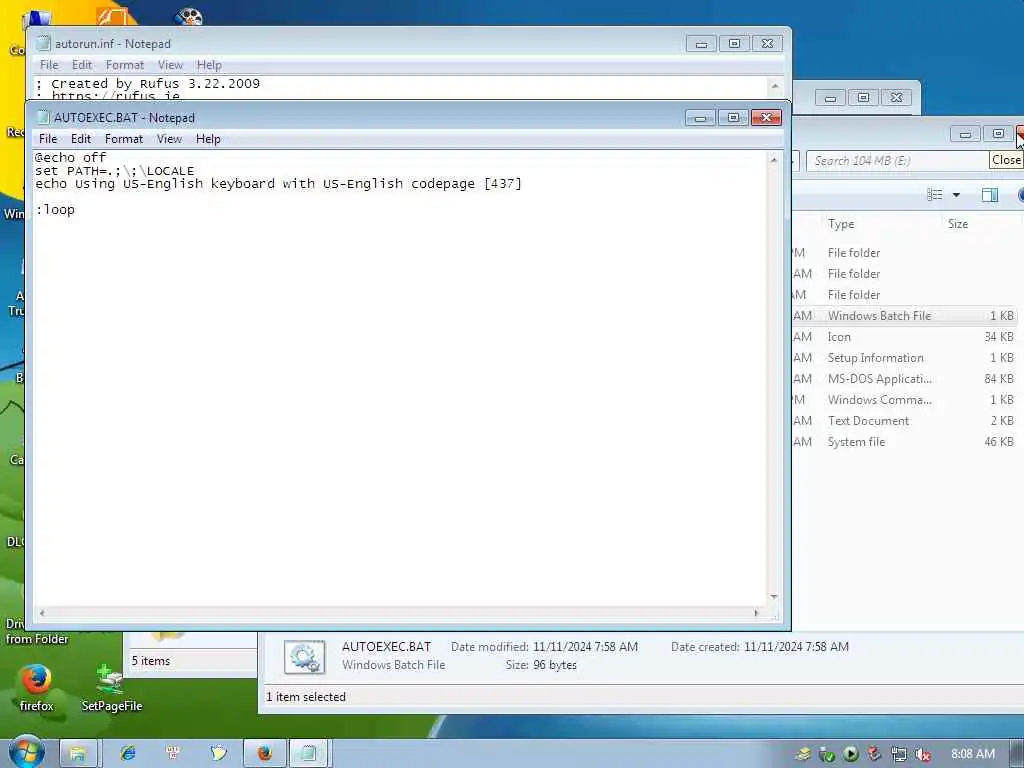This screenshot has width=1024, height=768.
Task: Click Date modified value in details pane
Action: click(x=585, y=647)
